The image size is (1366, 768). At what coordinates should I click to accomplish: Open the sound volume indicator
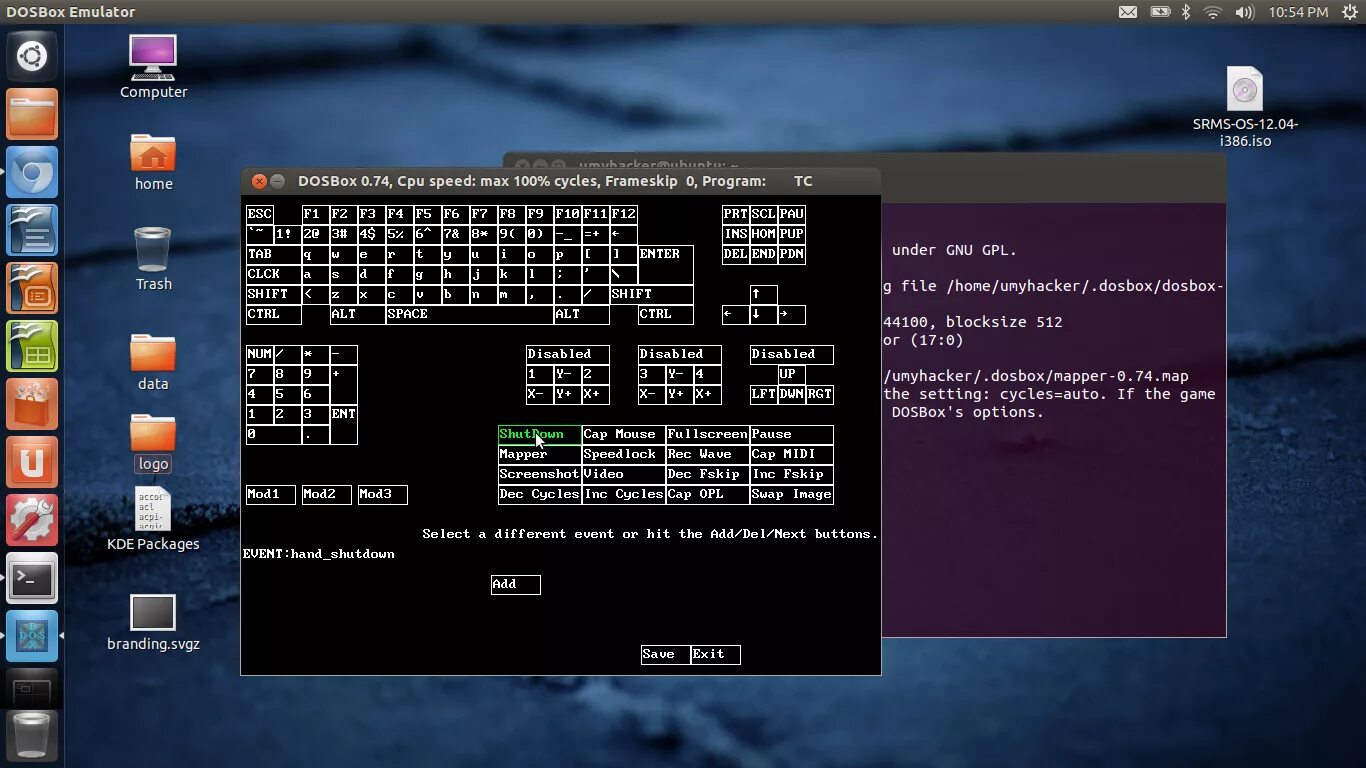[x=1244, y=12]
